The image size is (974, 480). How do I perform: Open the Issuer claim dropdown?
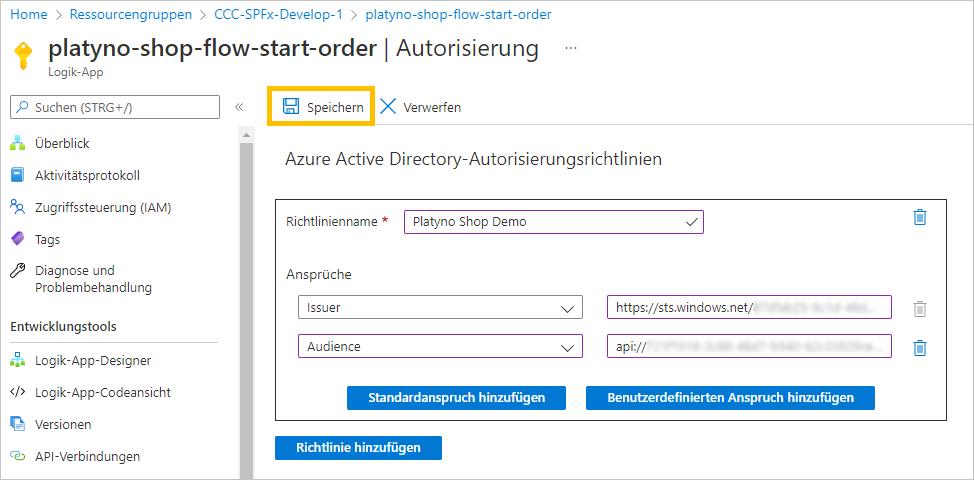pyautogui.click(x=440, y=307)
